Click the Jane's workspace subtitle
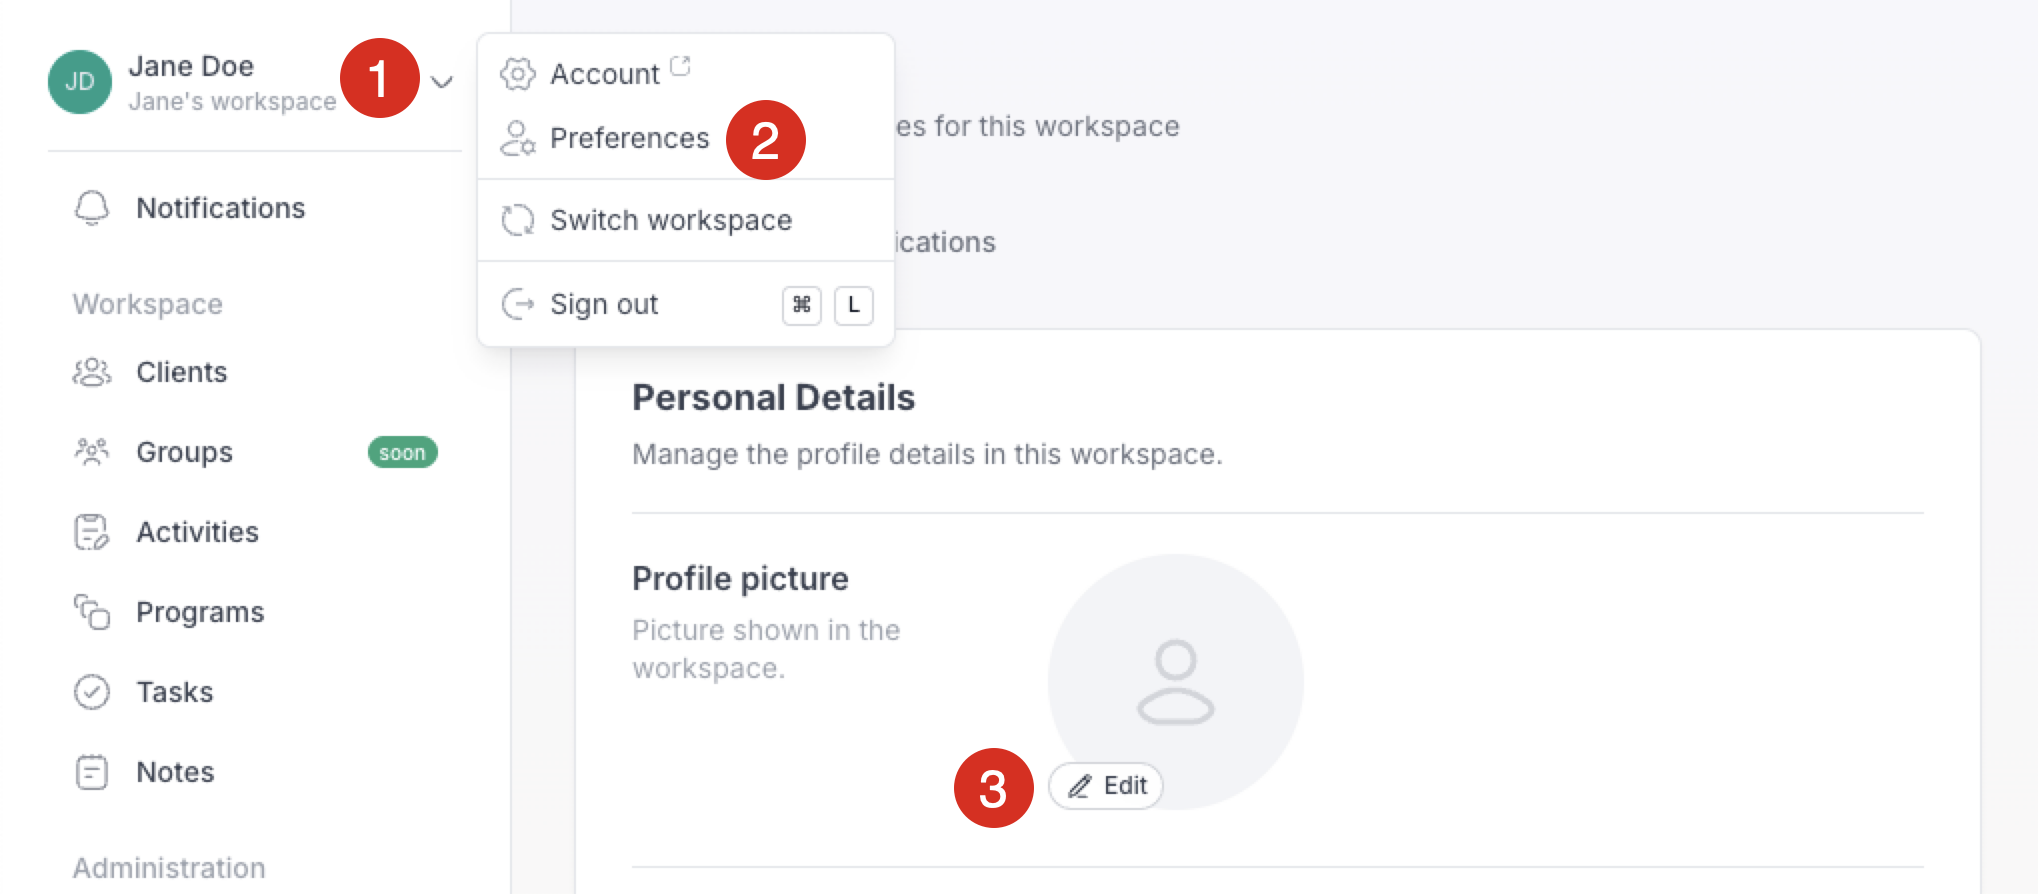 pos(232,102)
